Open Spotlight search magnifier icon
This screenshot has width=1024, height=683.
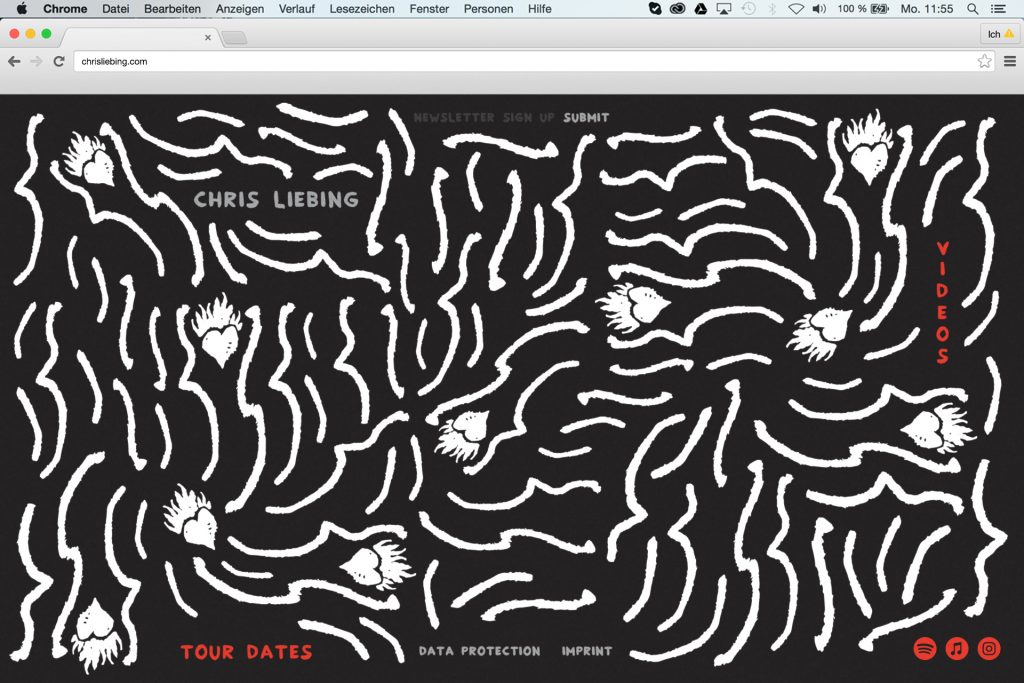[x=973, y=9]
